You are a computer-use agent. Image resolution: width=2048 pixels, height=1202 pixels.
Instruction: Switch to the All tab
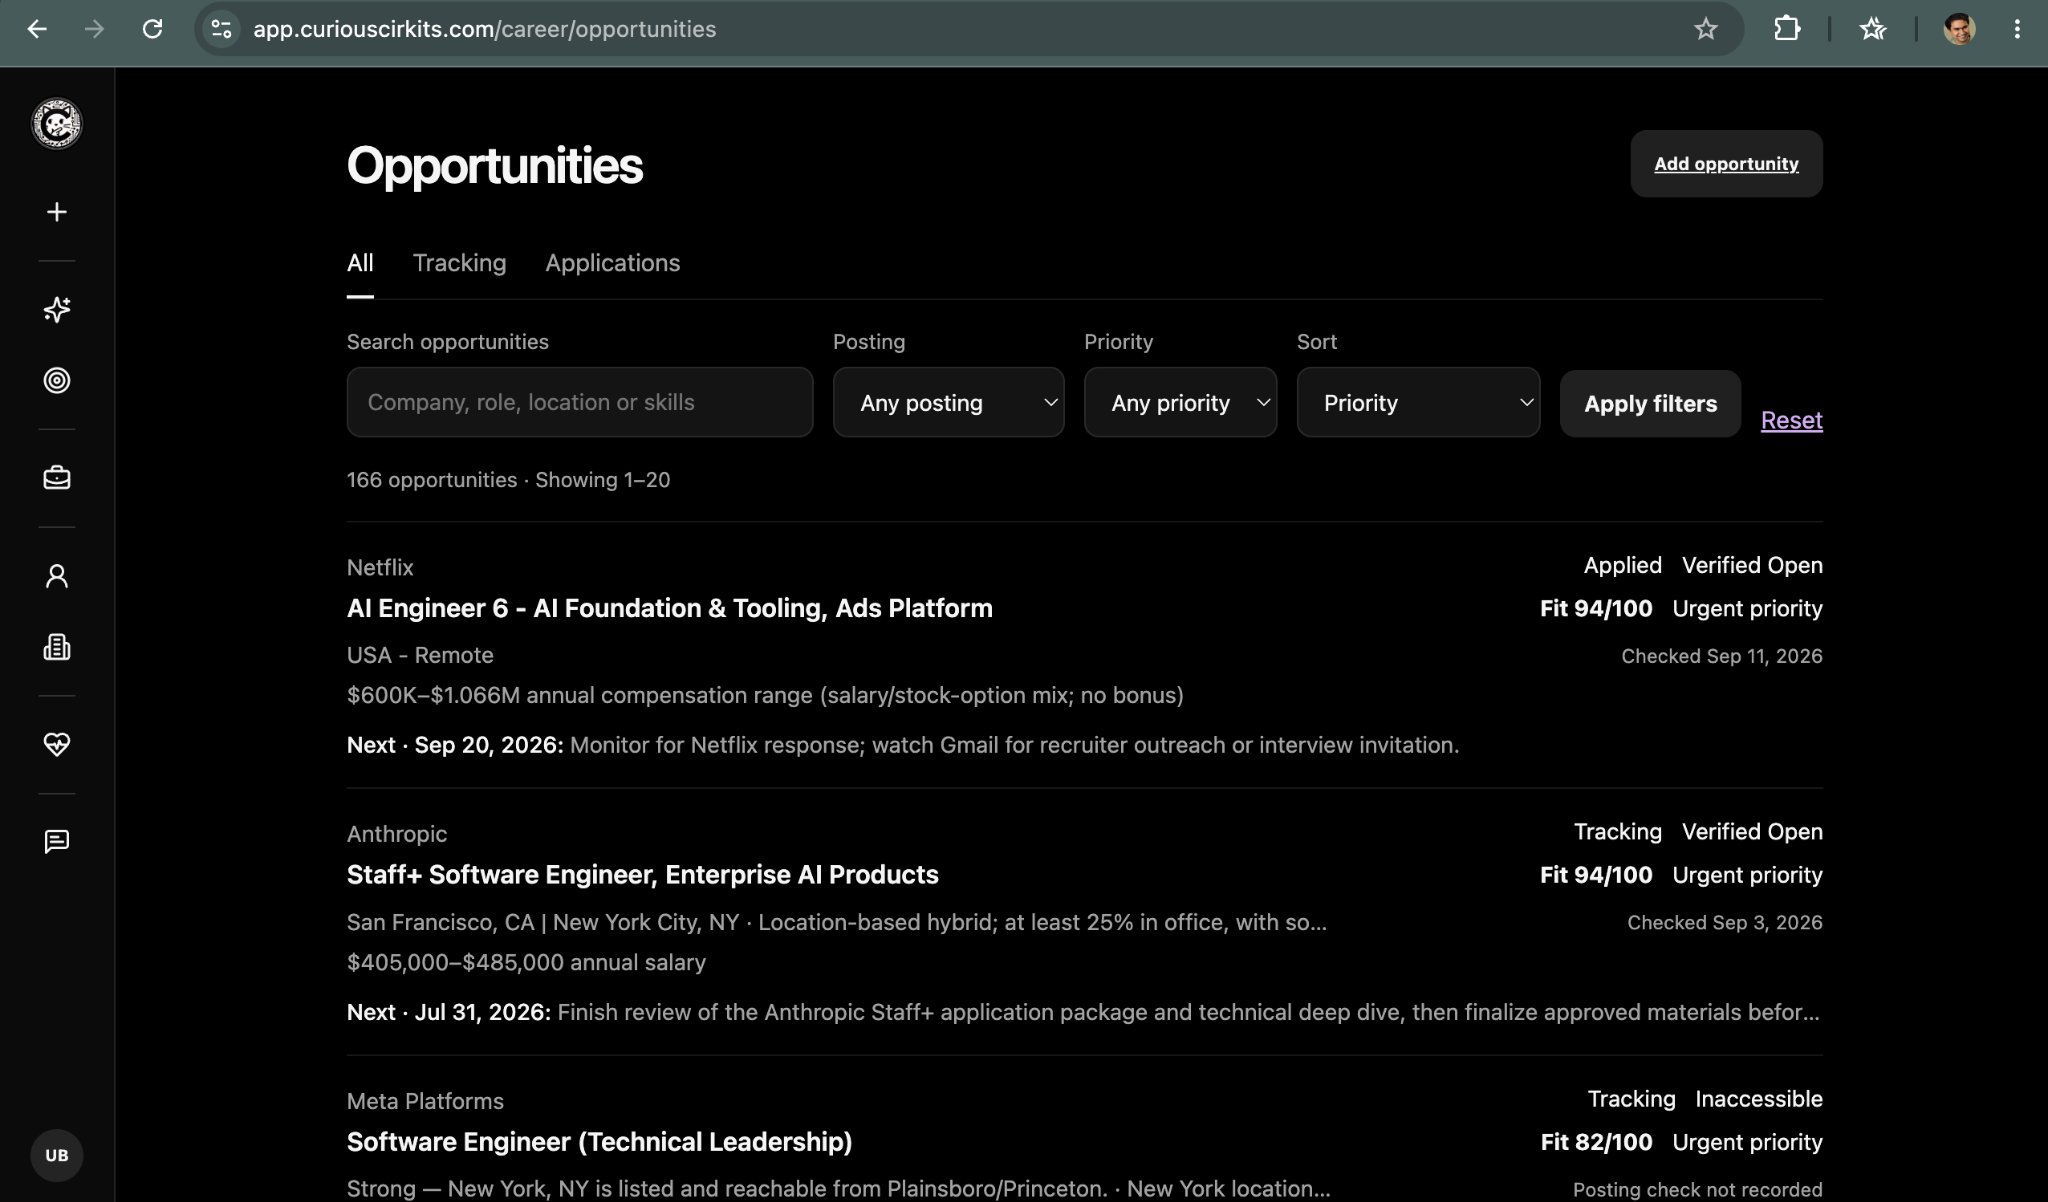pyautogui.click(x=360, y=263)
